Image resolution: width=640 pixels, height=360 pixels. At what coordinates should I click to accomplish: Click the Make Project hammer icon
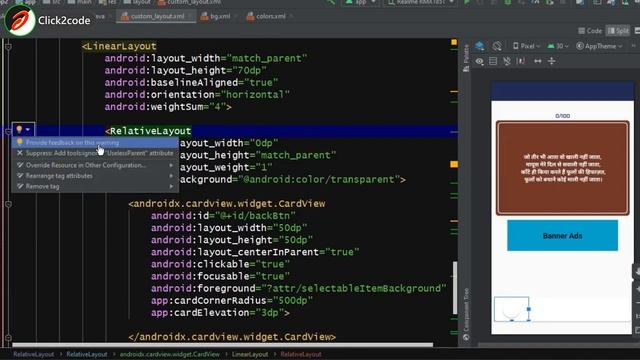[331, 2]
